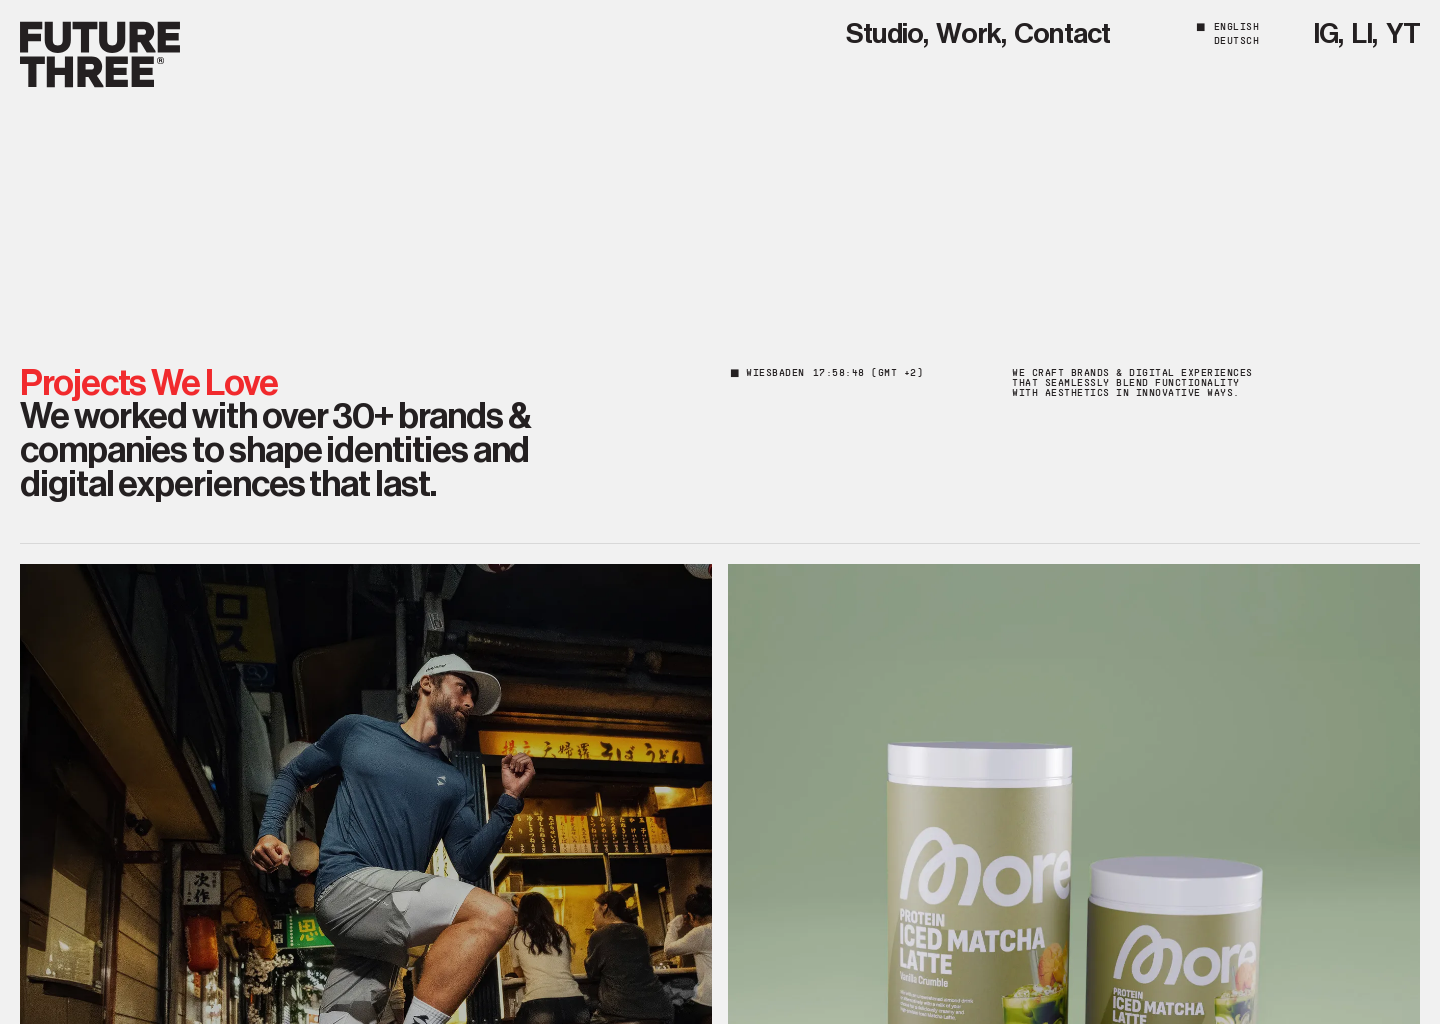1440x1024 pixels.
Task: Click the Future Three logo
Action: (x=100, y=54)
